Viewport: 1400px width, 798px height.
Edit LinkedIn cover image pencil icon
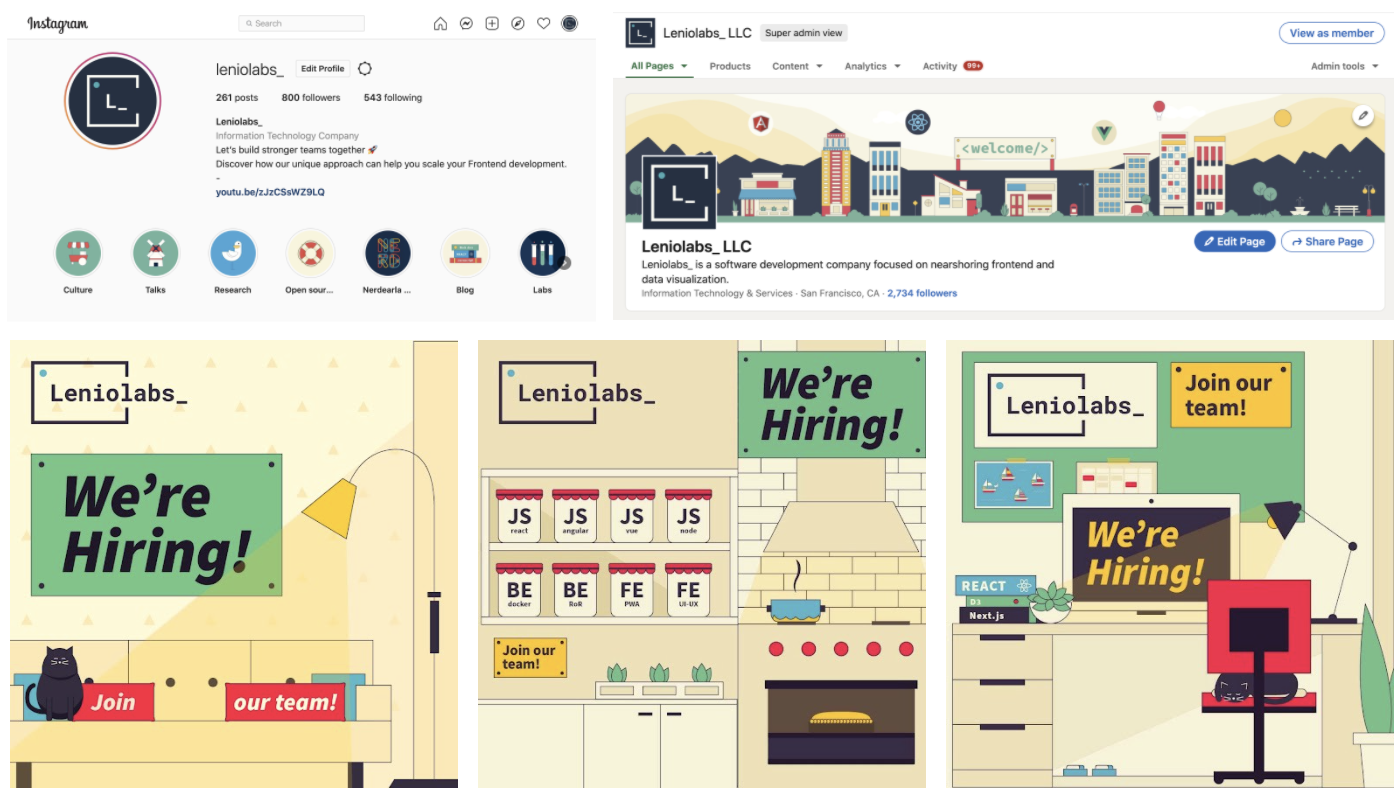tap(1362, 116)
